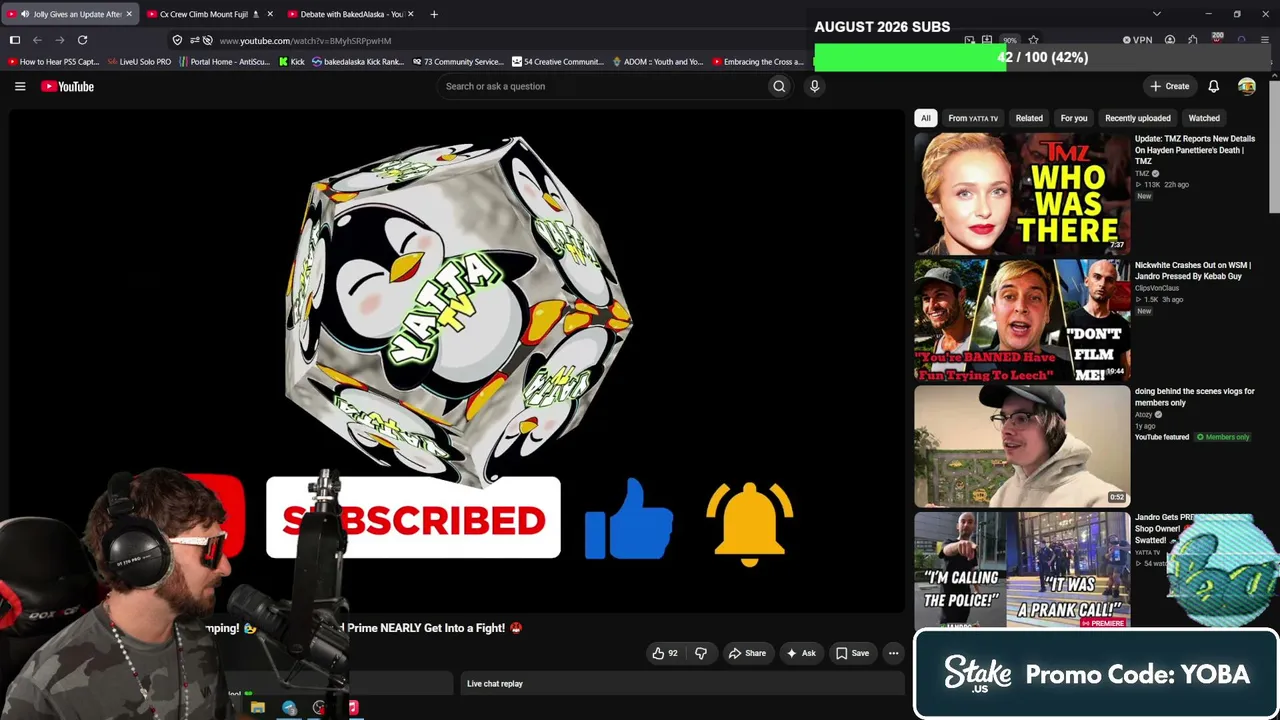Start voice search with the microphone
The image size is (1280, 720).
[814, 86]
